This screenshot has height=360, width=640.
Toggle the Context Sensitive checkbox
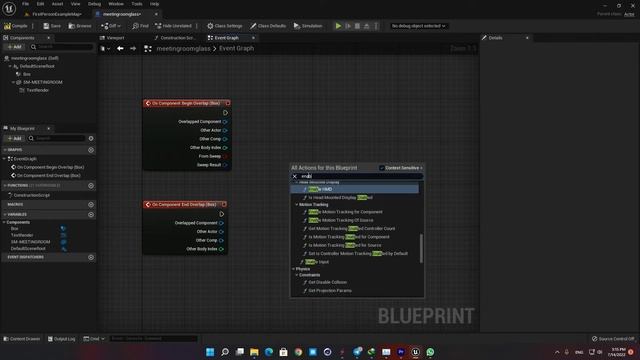382,168
